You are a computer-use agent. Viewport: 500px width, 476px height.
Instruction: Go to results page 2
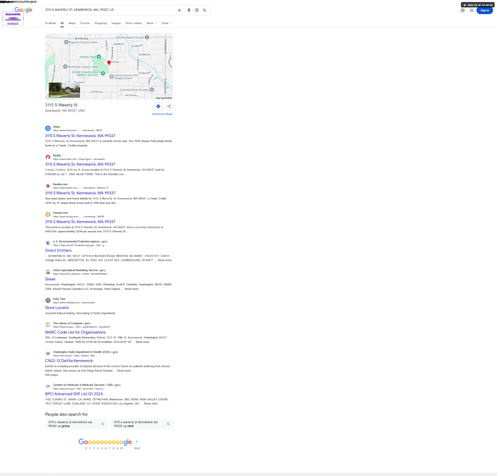click(90, 448)
